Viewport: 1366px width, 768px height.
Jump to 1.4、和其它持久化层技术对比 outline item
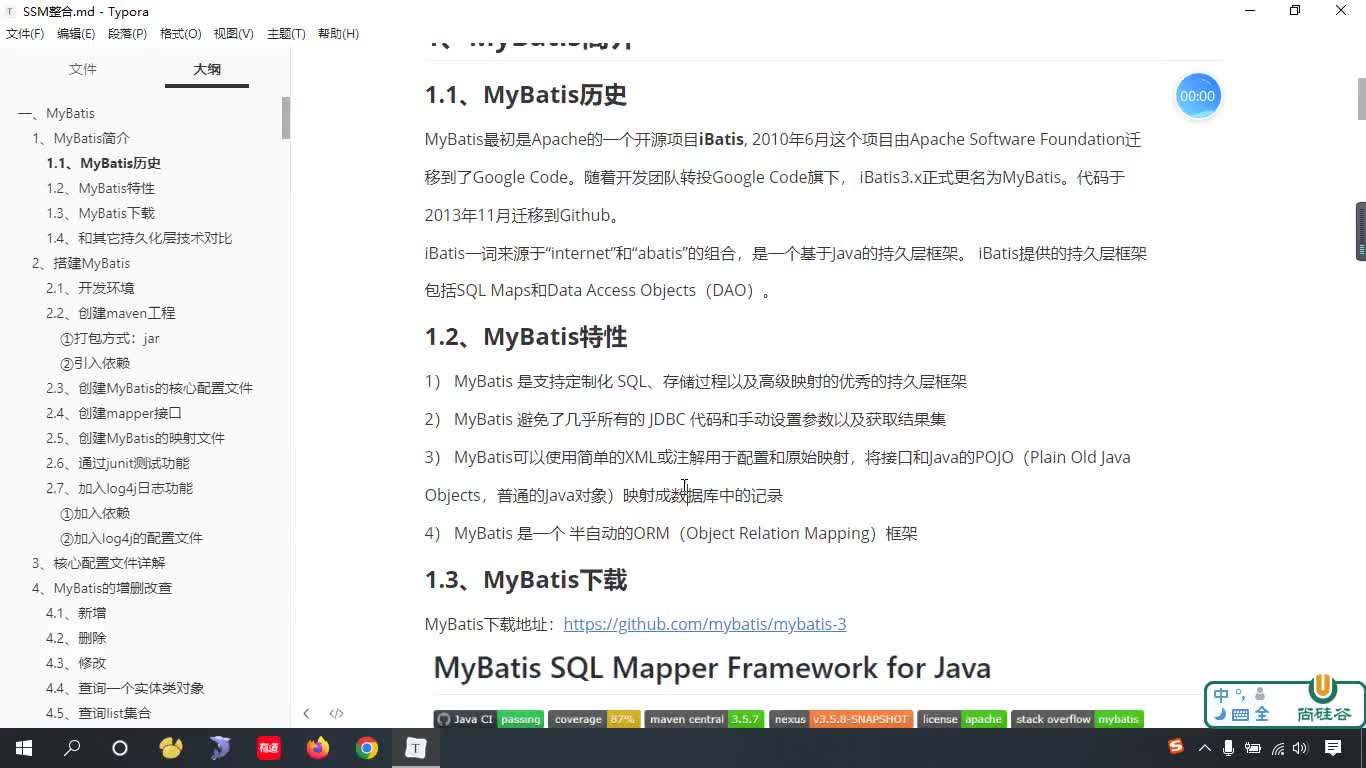pyautogui.click(x=139, y=238)
